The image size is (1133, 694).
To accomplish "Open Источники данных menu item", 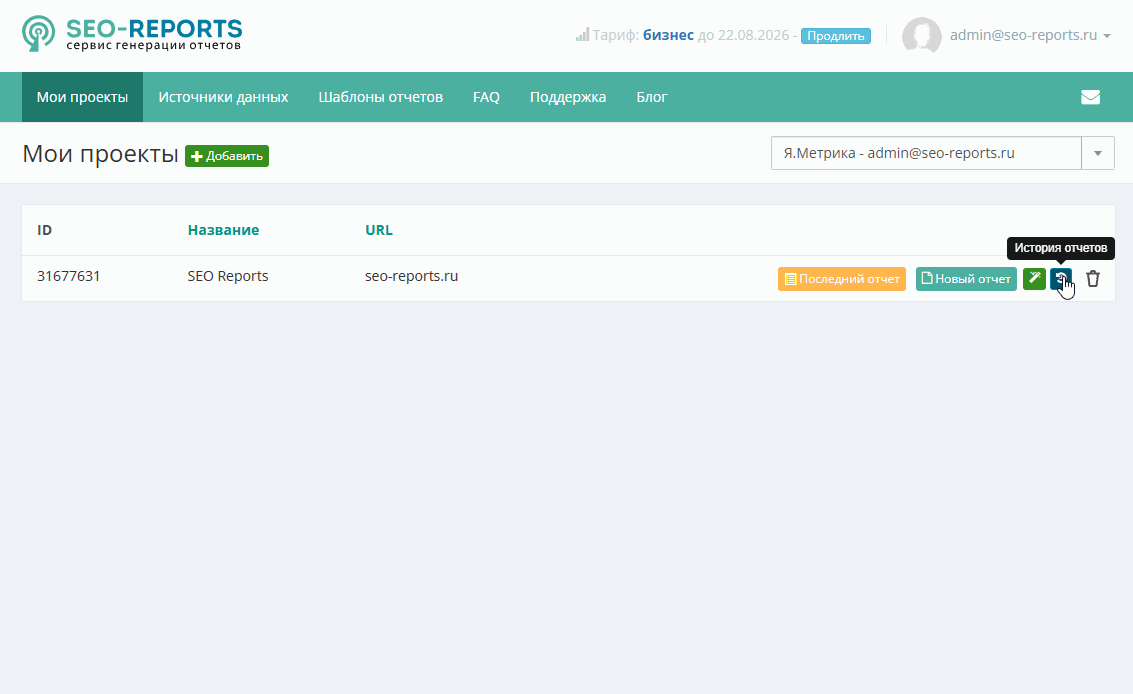I will click(x=223, y=97).
